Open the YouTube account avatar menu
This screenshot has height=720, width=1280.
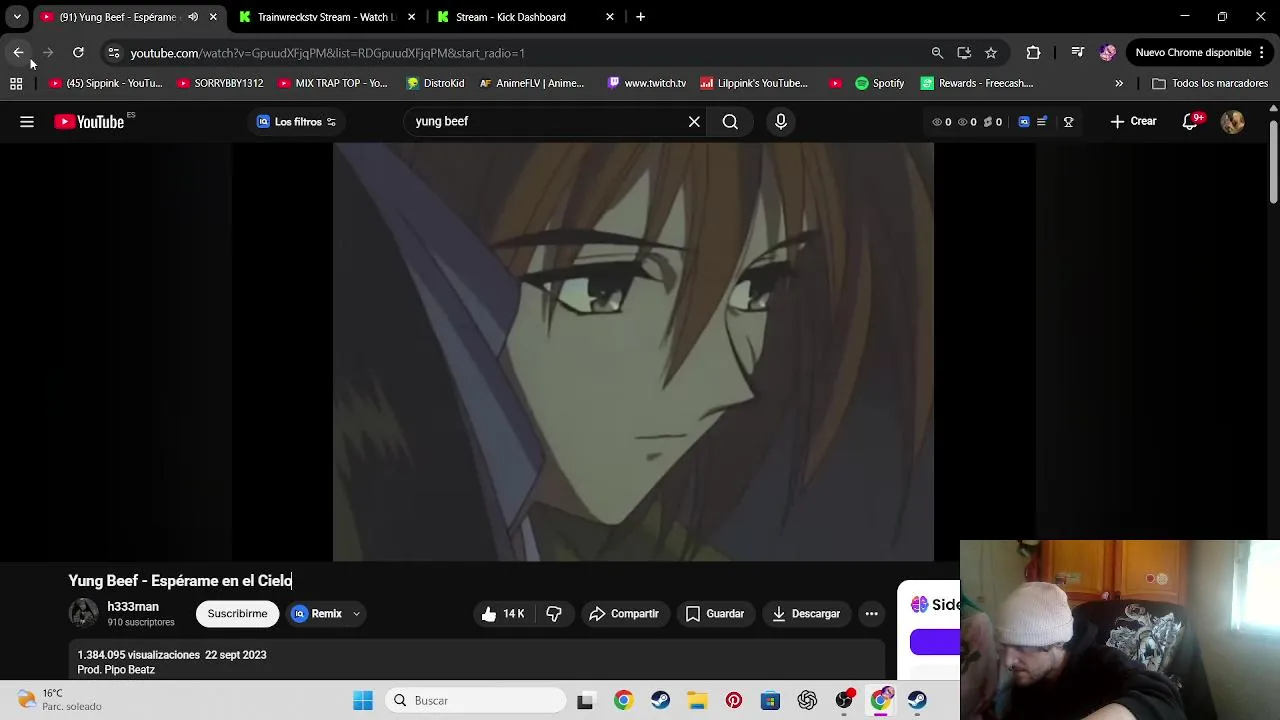tap(1232, 122)
